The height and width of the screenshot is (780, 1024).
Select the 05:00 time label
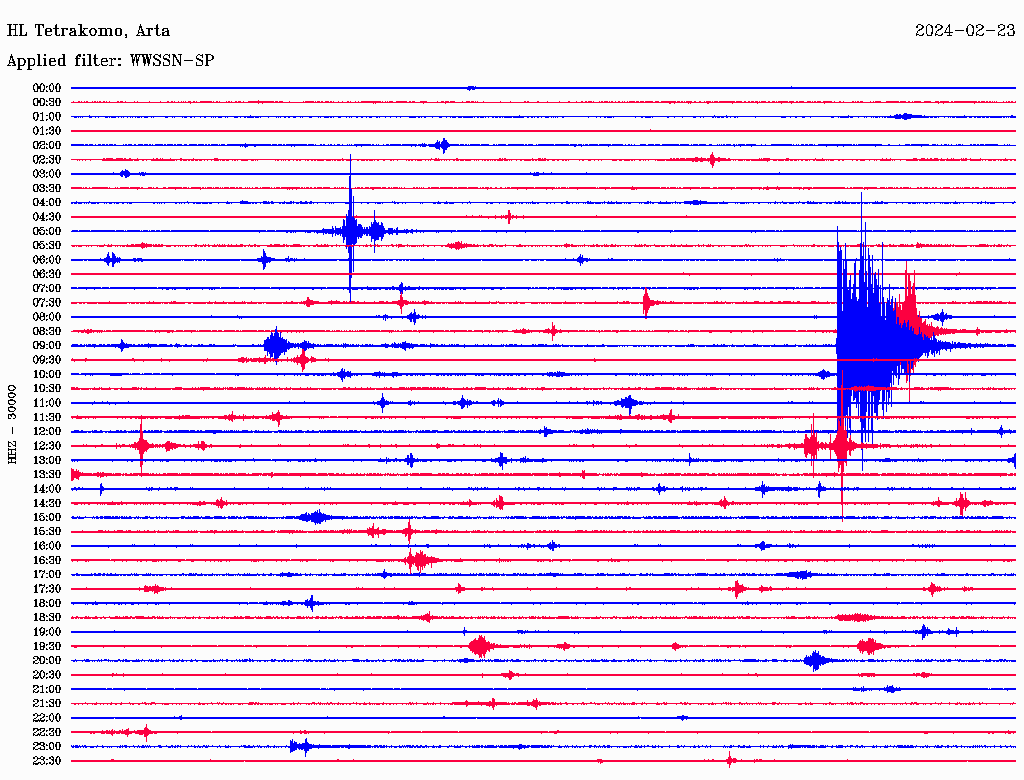(47, 231)
